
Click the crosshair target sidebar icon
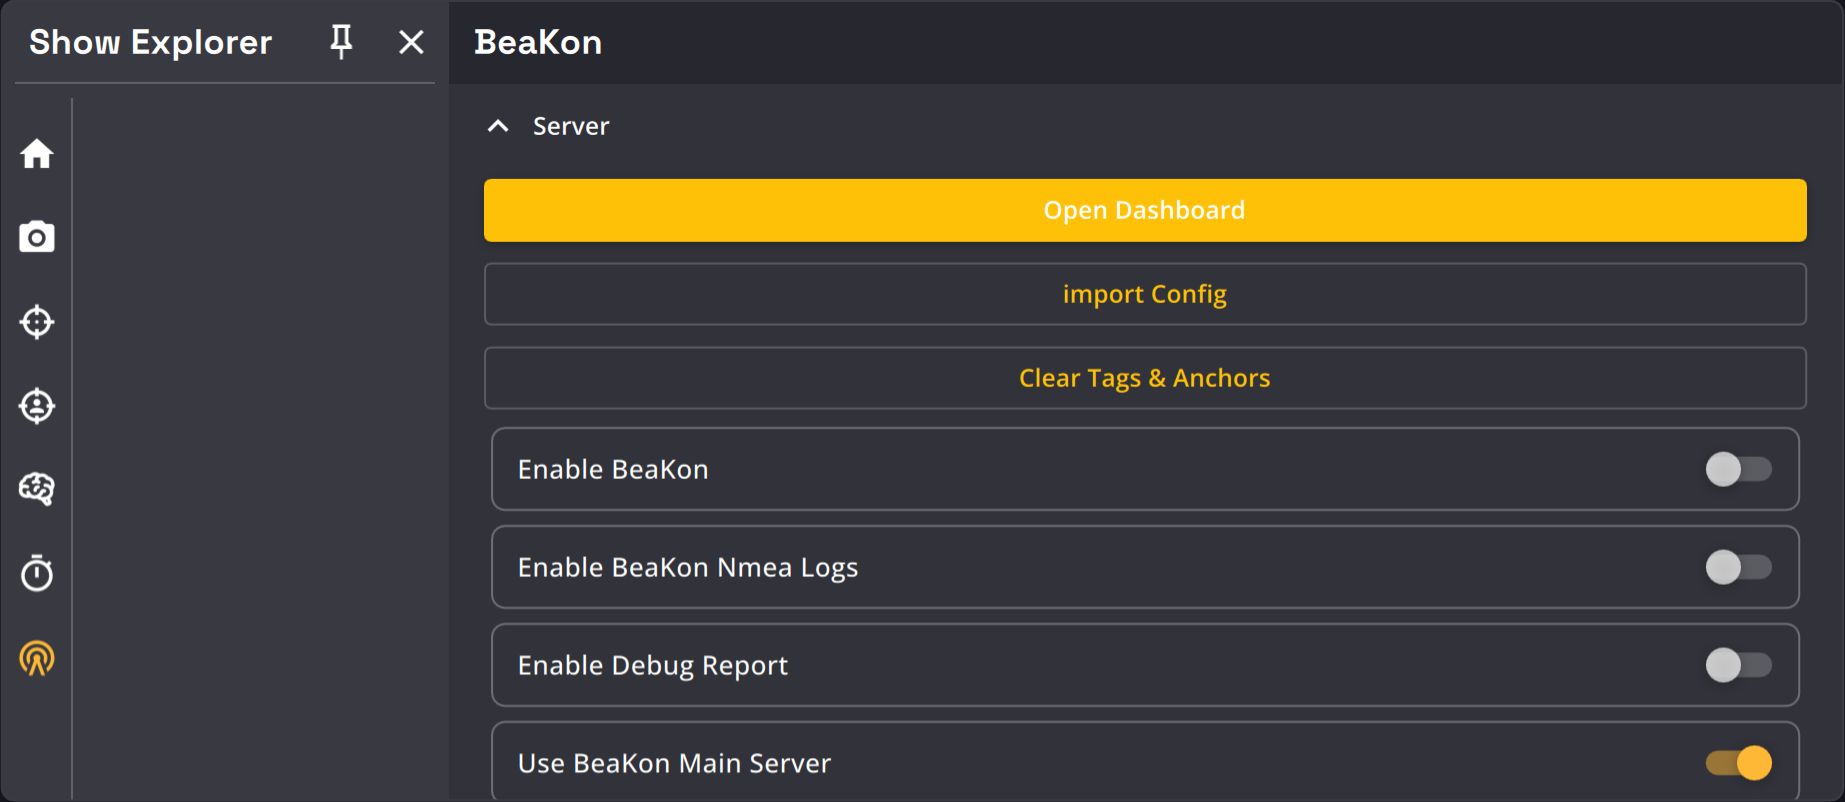click(37, 322)
